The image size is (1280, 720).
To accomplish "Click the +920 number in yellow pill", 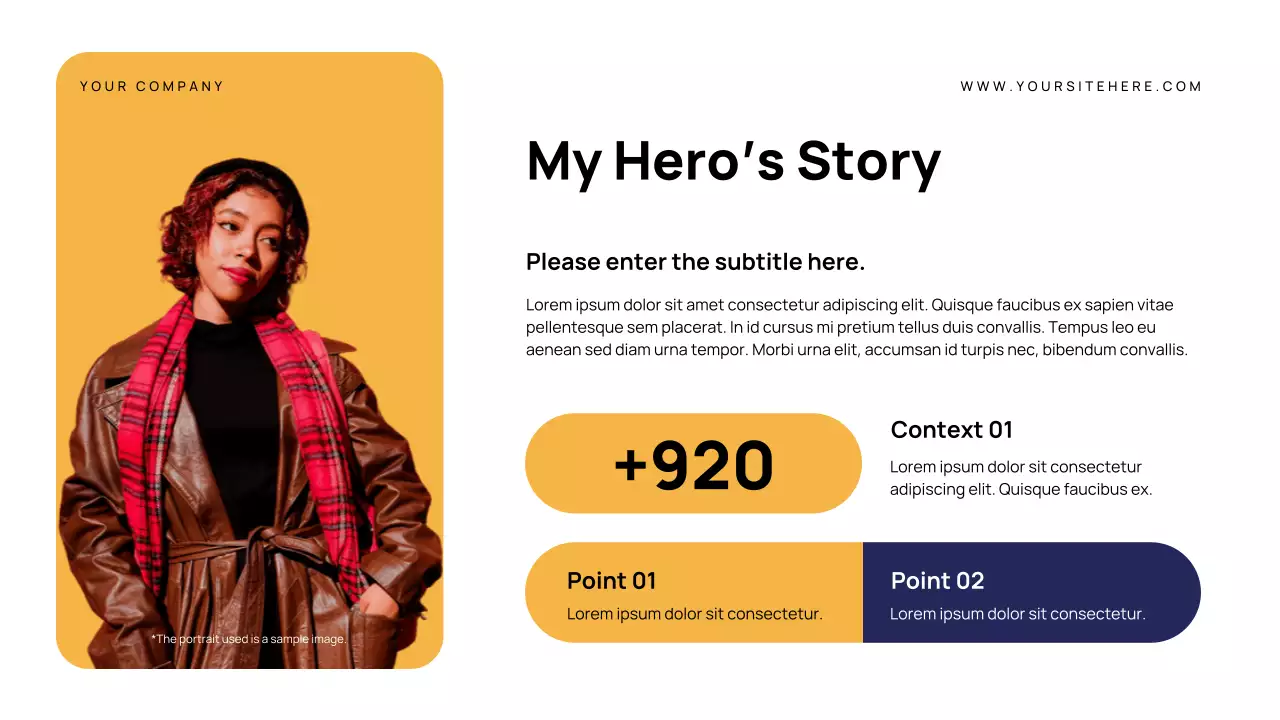I will point(693,464).
